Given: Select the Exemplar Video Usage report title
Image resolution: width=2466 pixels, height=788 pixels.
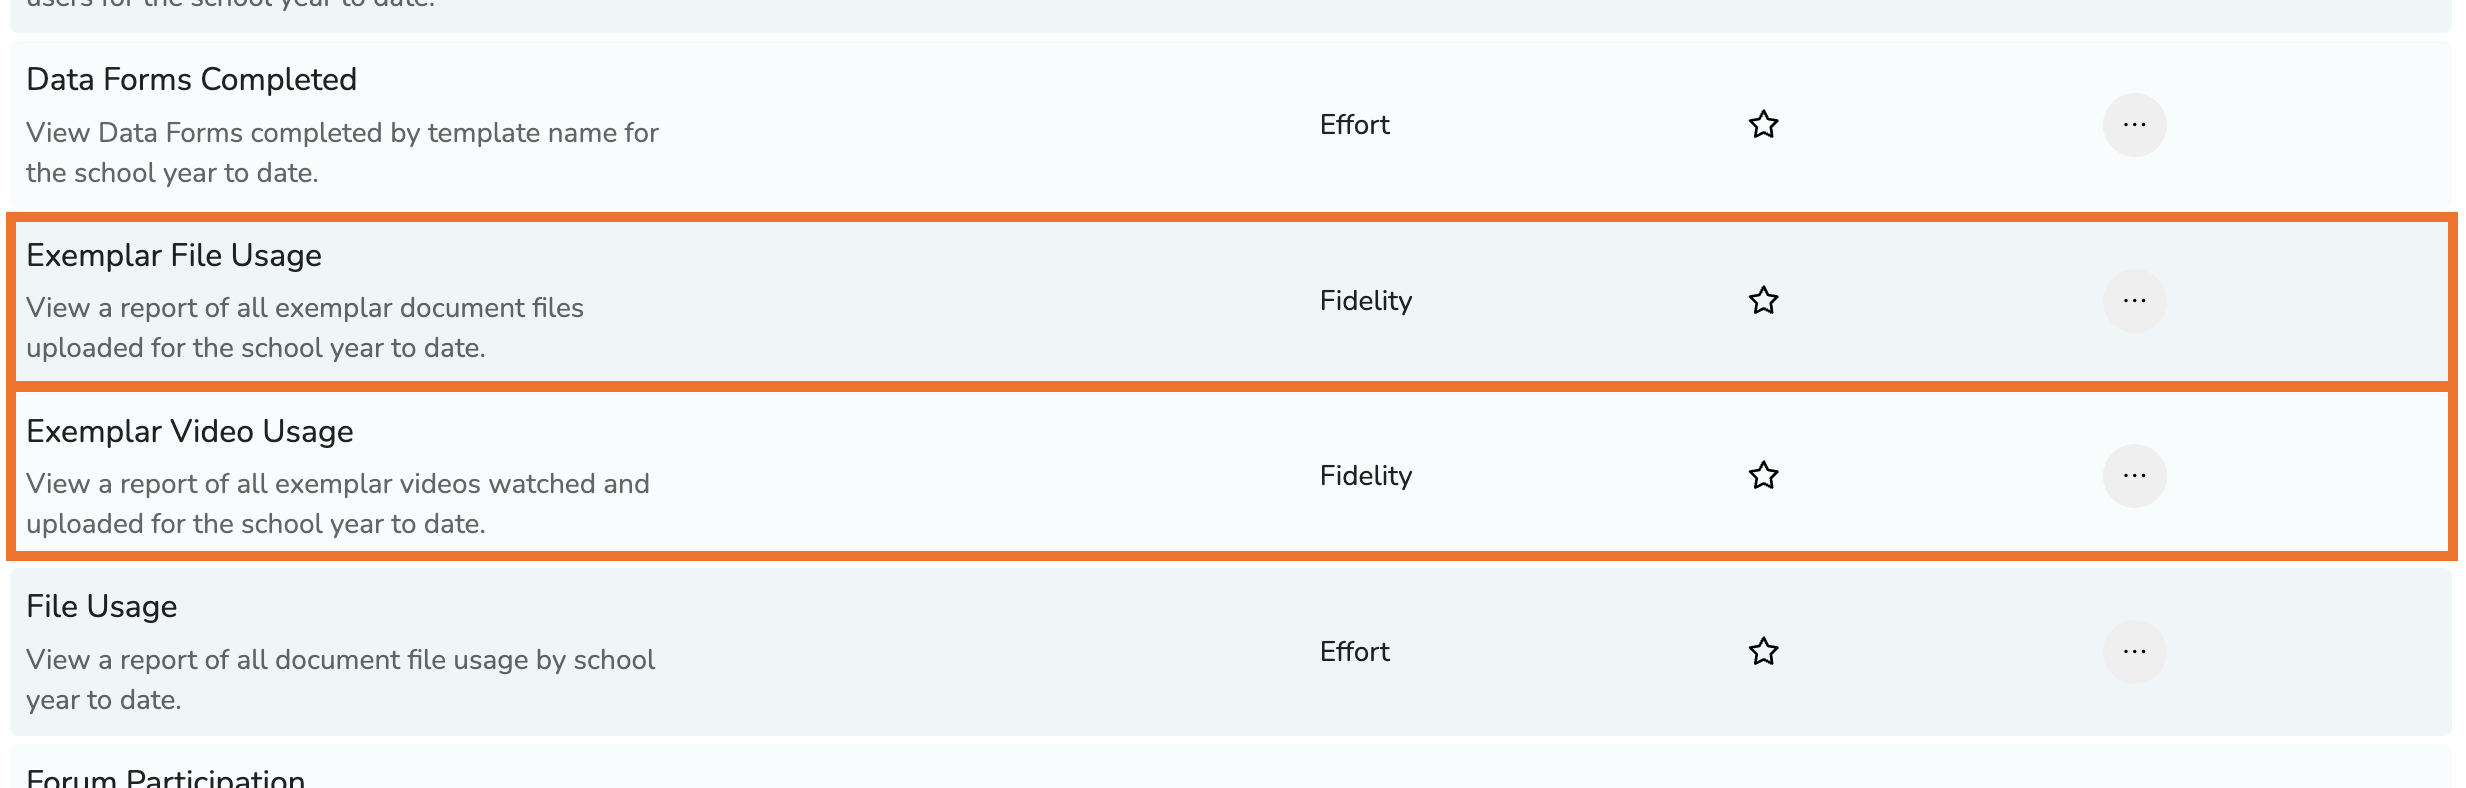Looking at the screenshot, I should tap(190, 432).
